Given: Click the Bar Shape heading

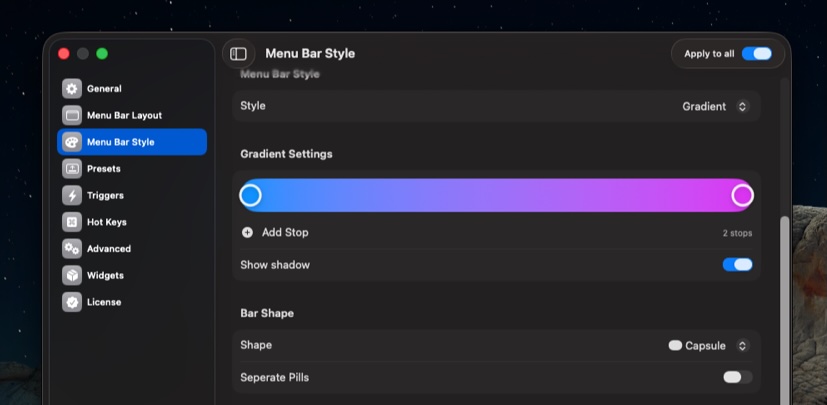Looking at the screenshot, I should pos(267,313).
